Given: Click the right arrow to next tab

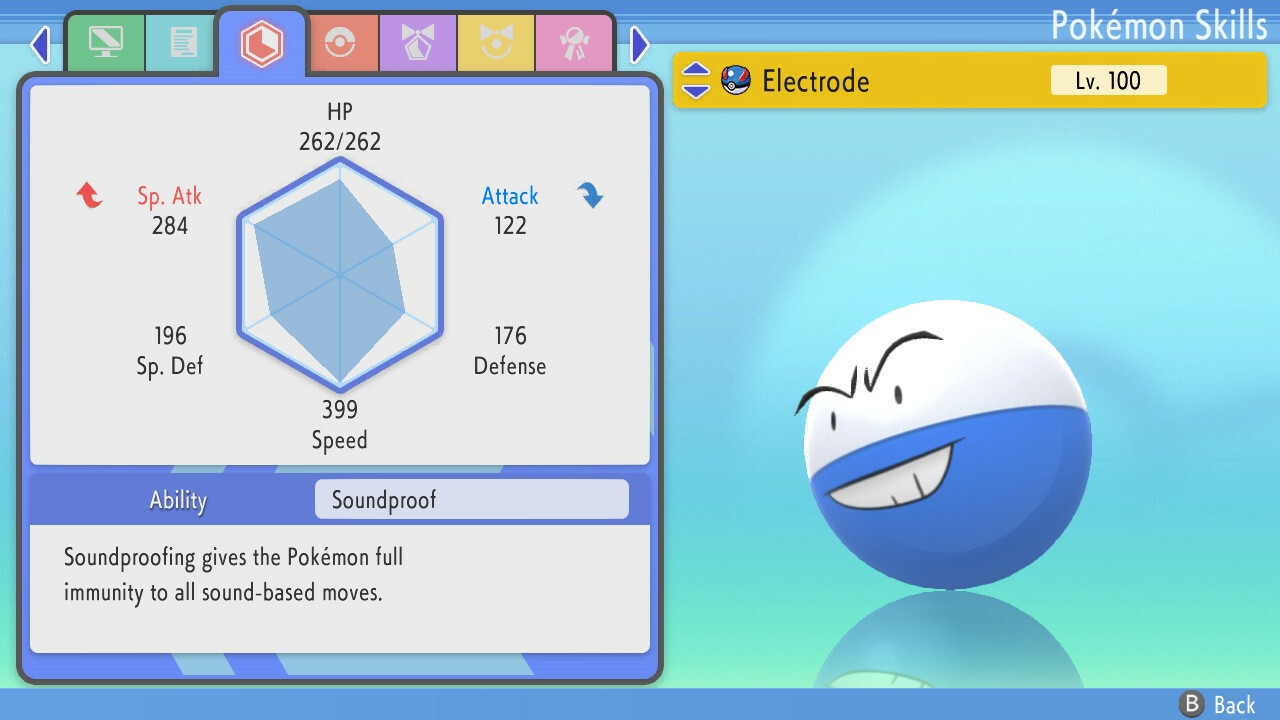Looking at the screenshot, I should tap(640, 44).
